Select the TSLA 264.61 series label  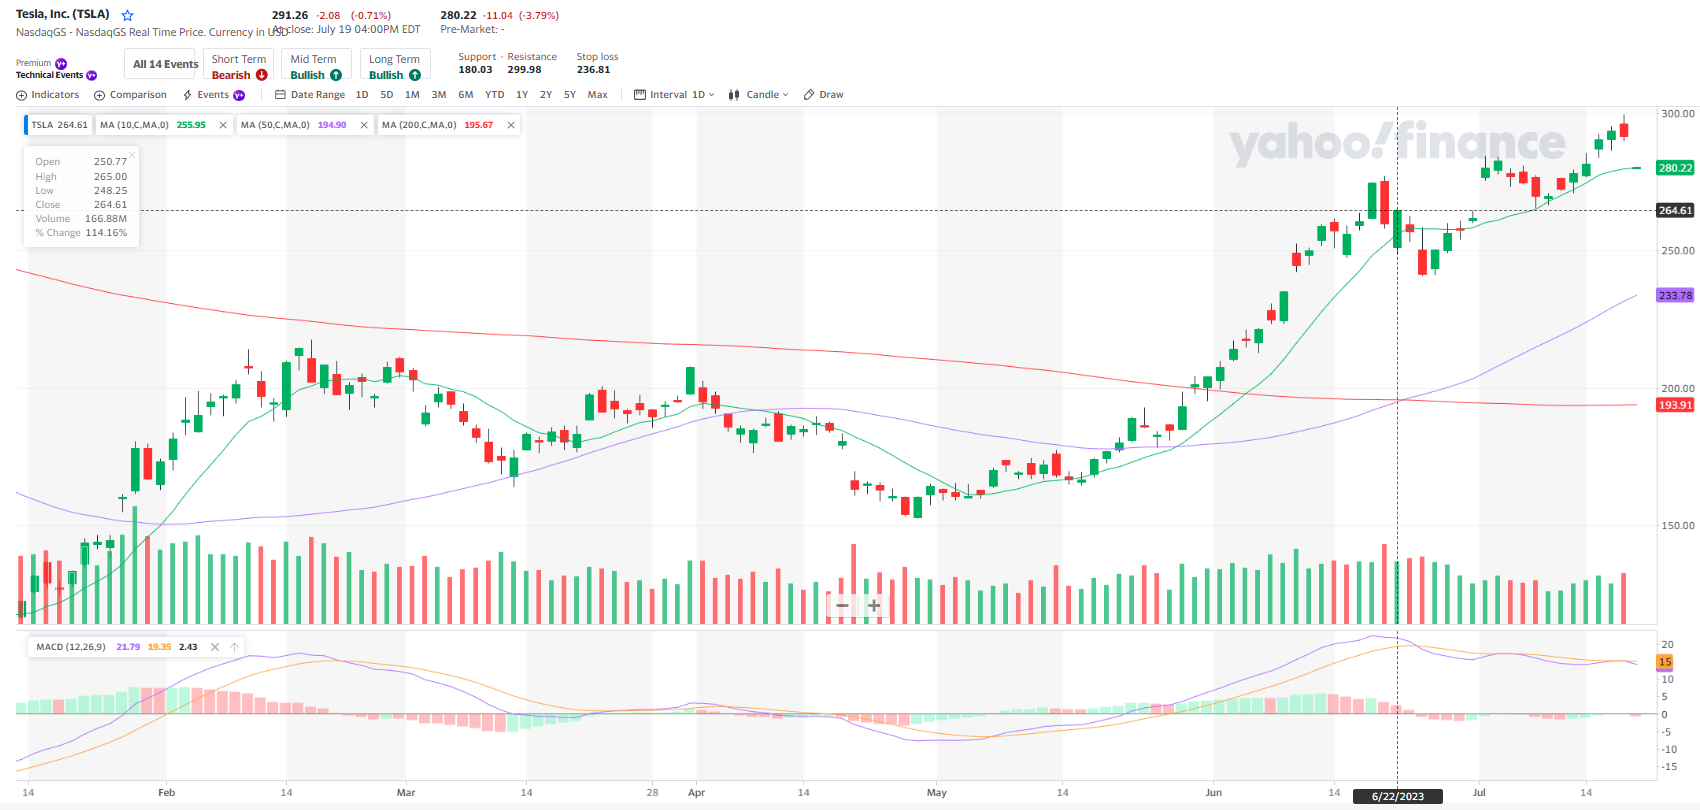coord(59,125)
